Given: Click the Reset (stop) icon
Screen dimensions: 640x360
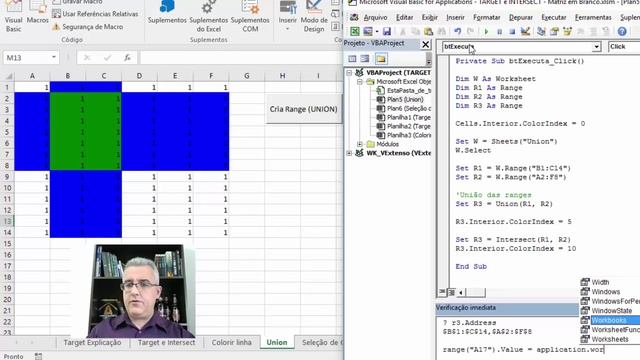Looking at the screenshot, I should [512, 31].
